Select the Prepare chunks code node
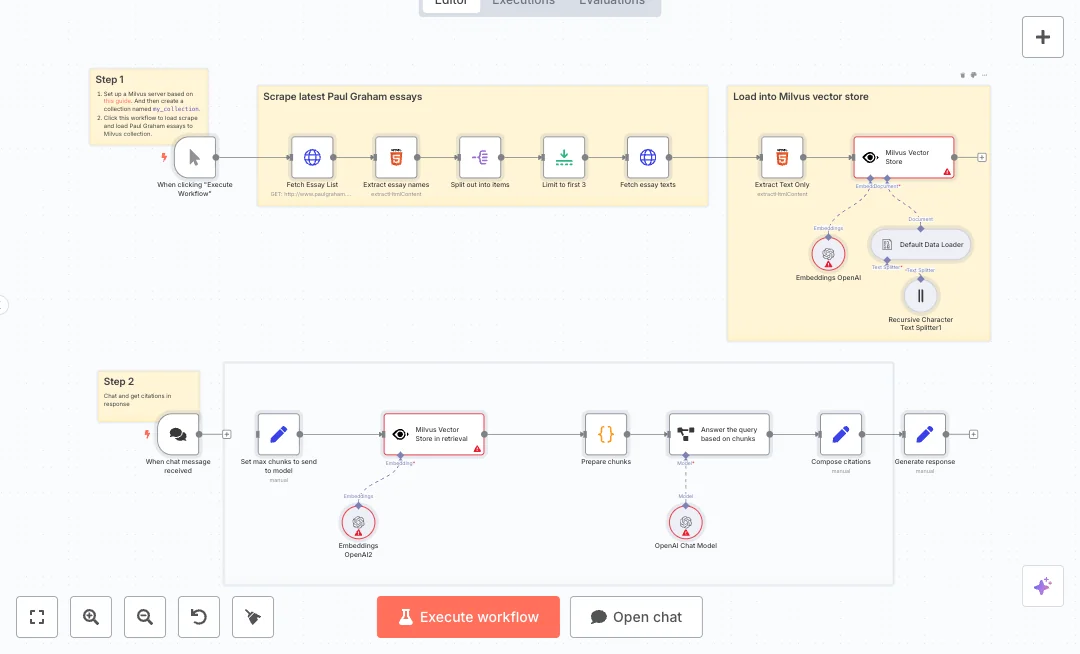 [x=606, y=434]
